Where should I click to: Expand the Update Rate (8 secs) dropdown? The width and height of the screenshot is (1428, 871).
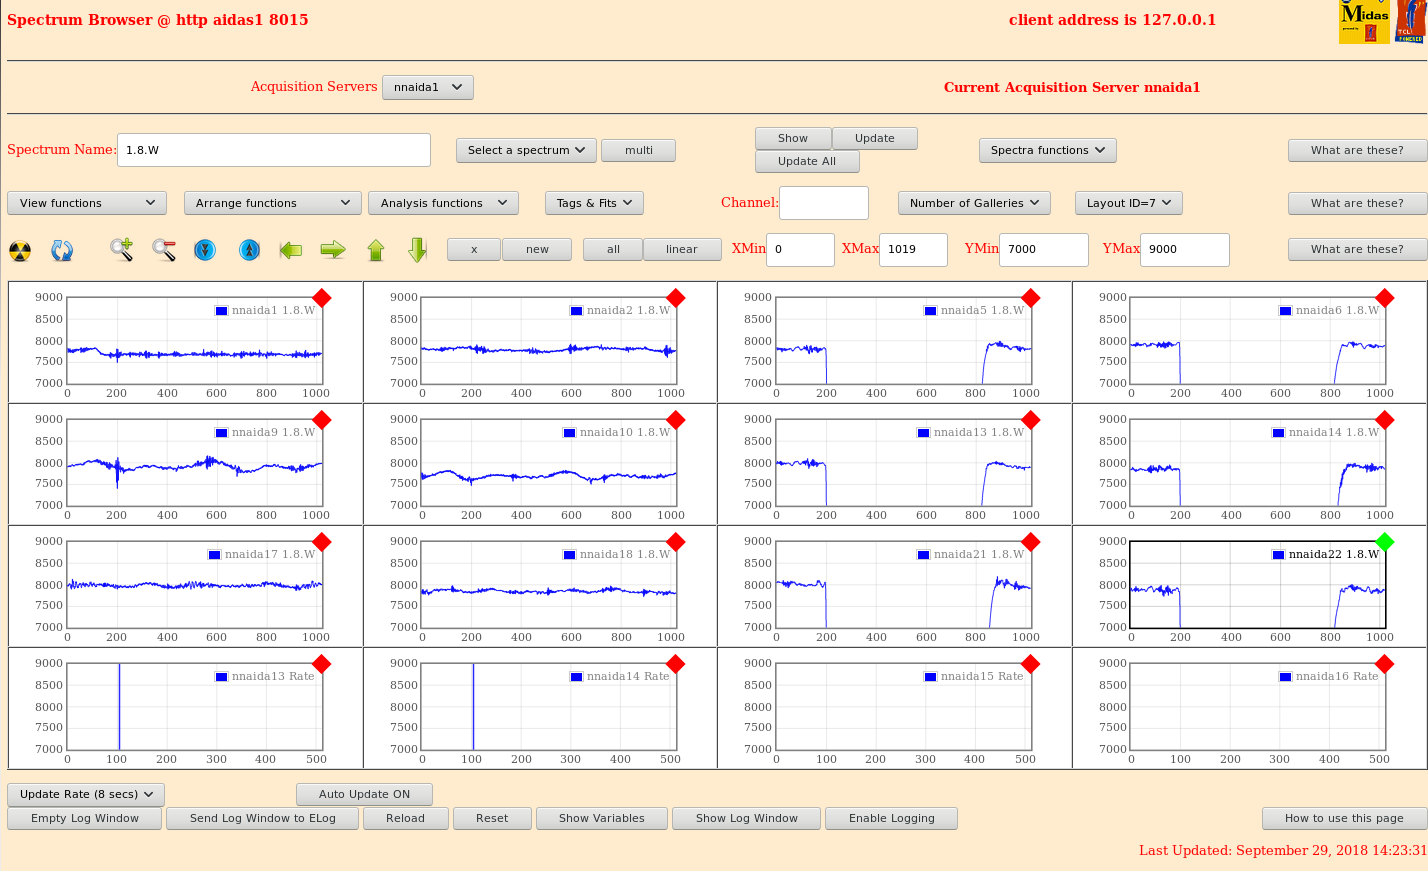coord(86,795)
